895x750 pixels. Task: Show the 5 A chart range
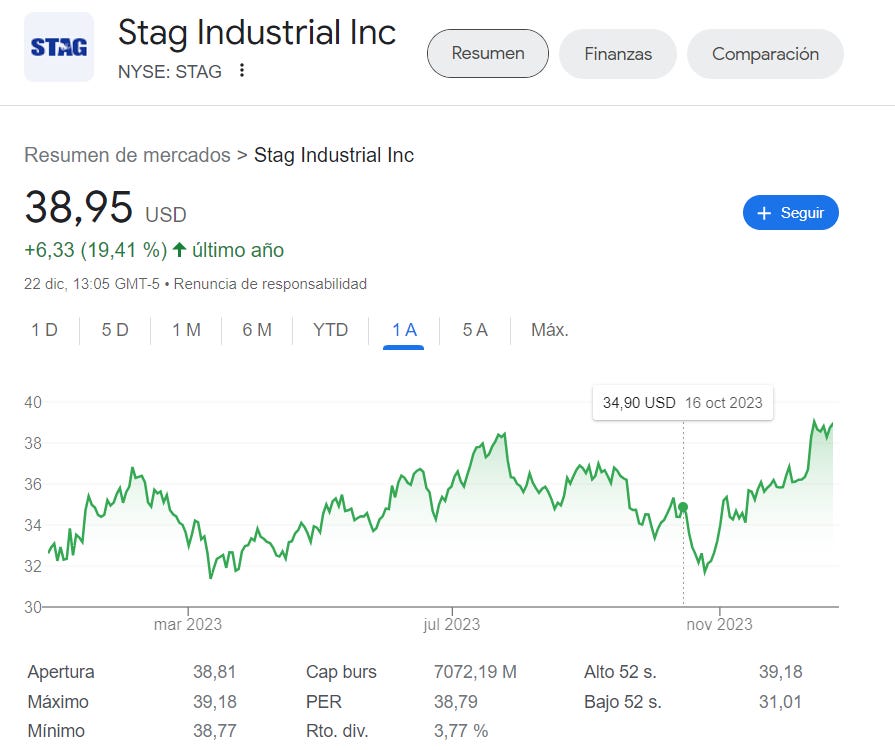tap(475, 330)
